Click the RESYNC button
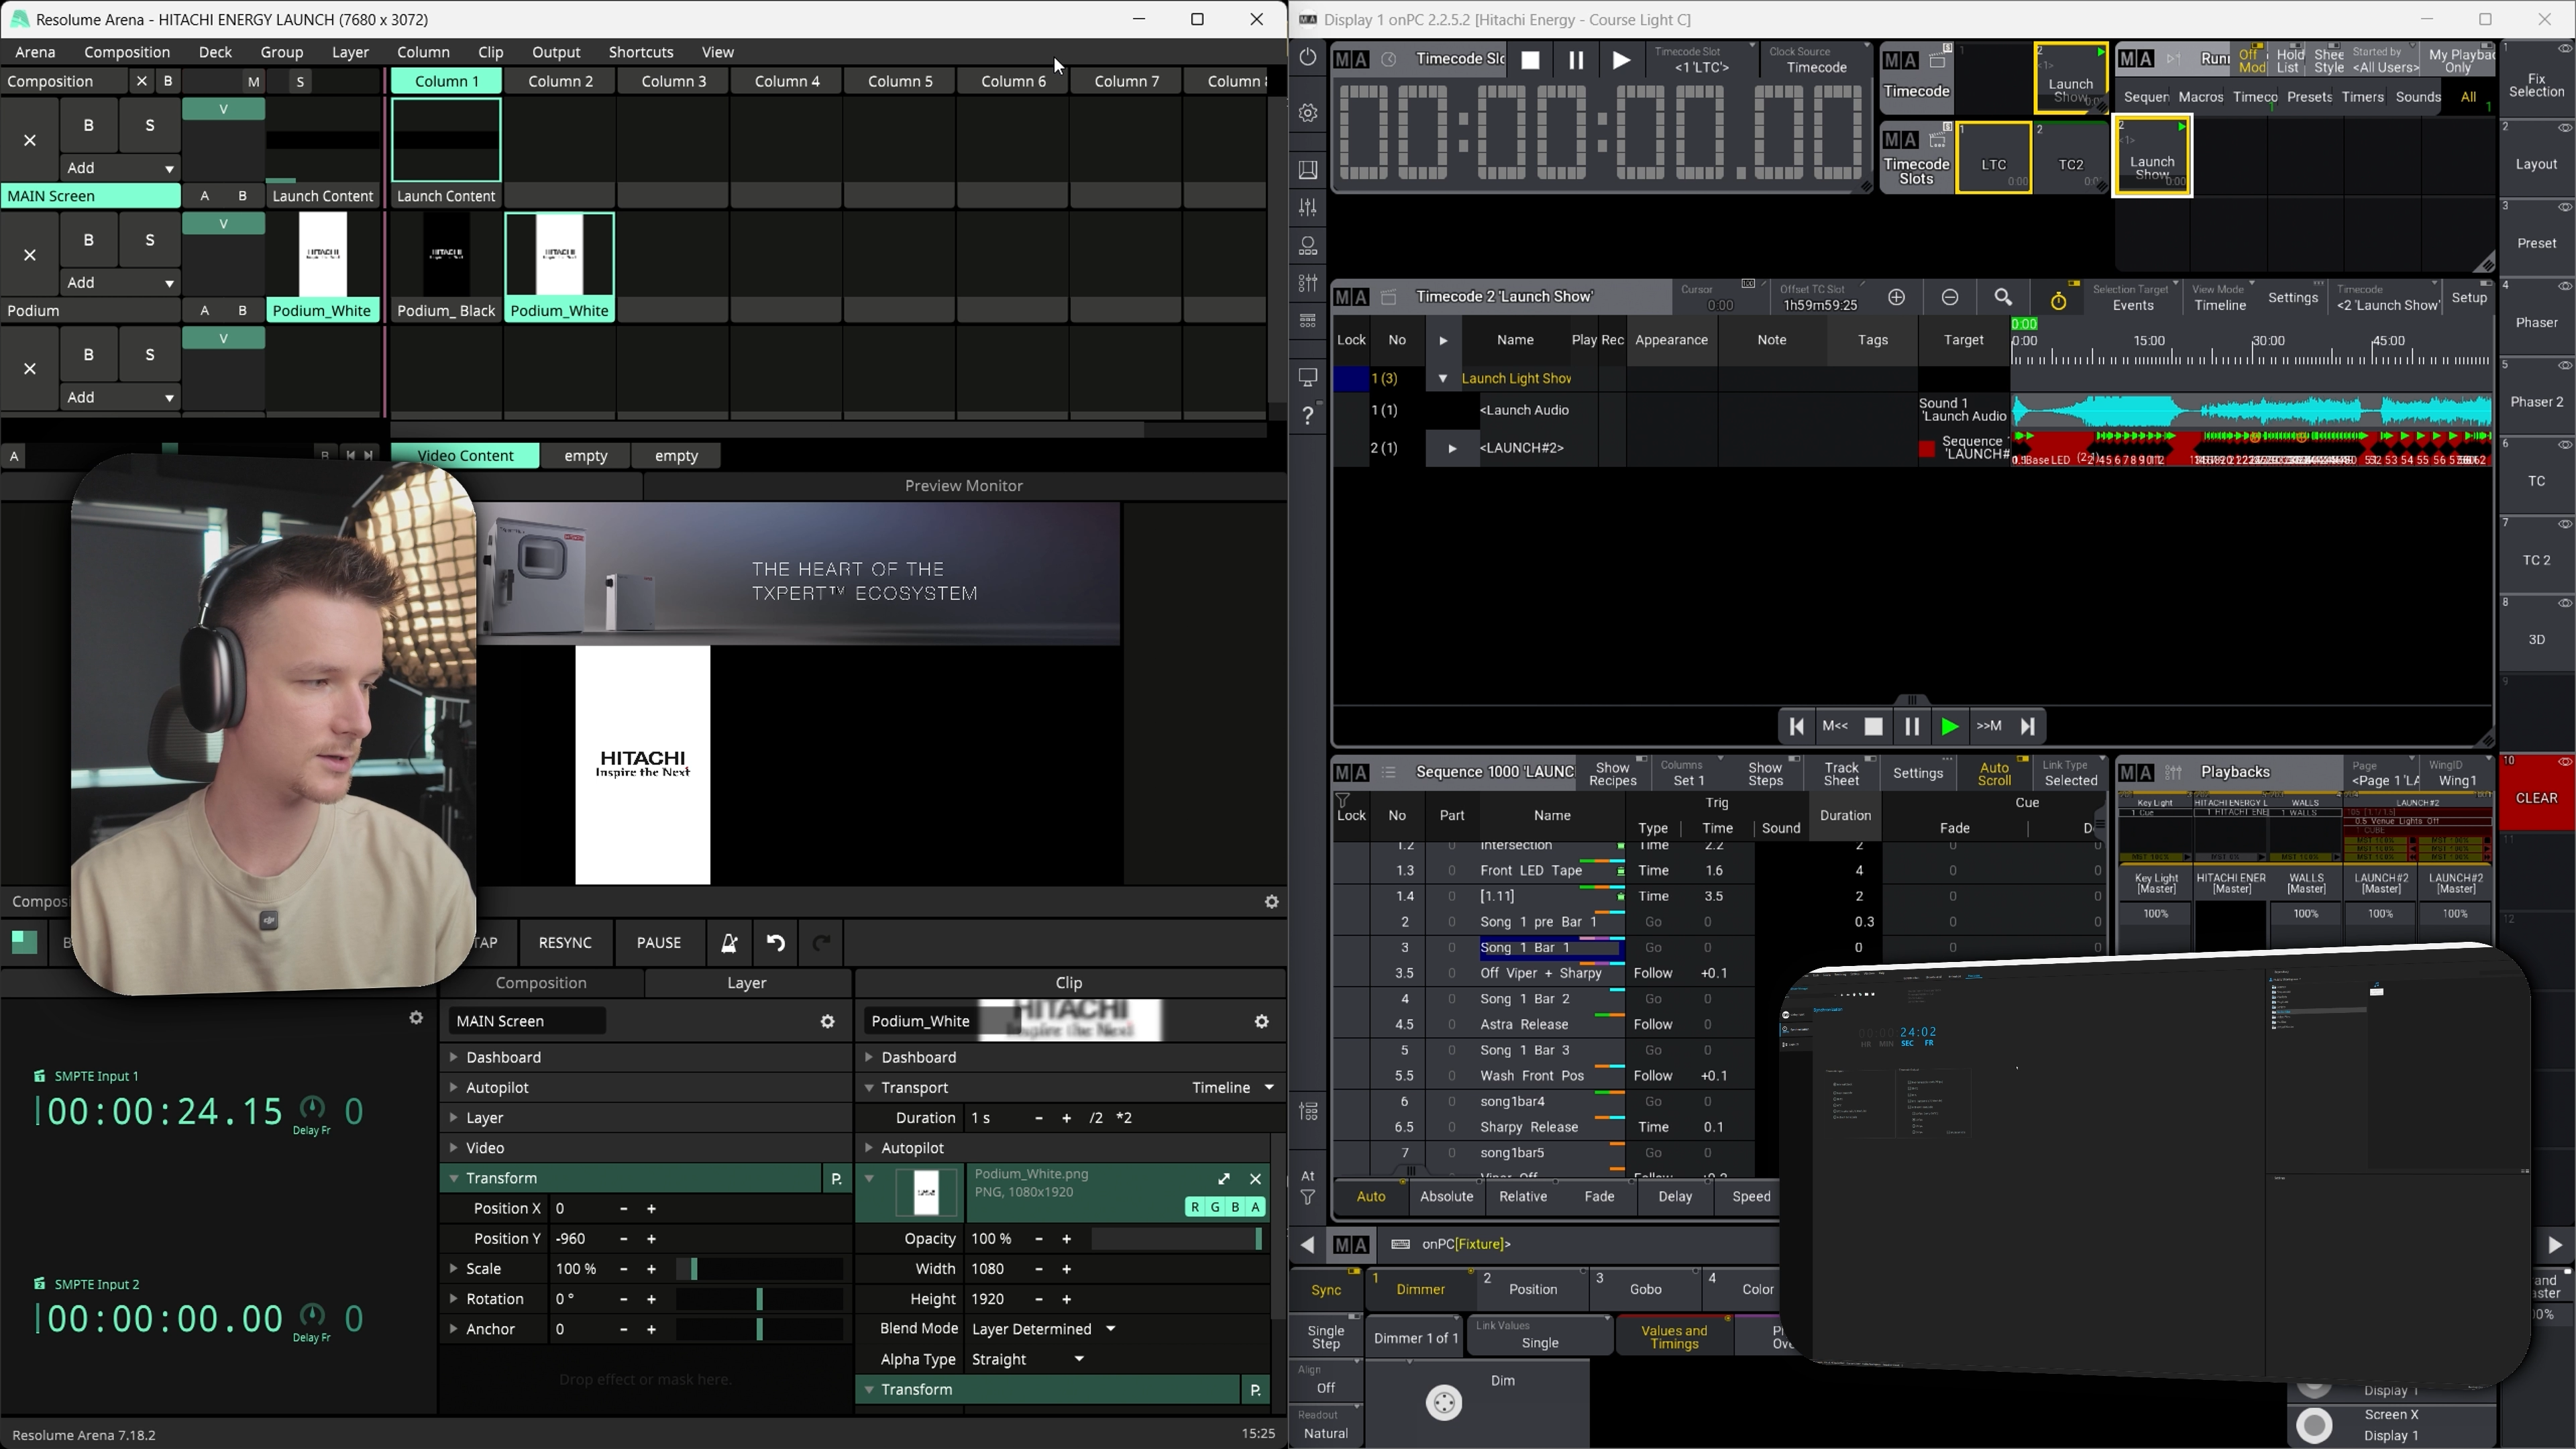Image resolution: width=2576 pixels, height=1449 pixels. pyautogui.click(x=565, y=942)
